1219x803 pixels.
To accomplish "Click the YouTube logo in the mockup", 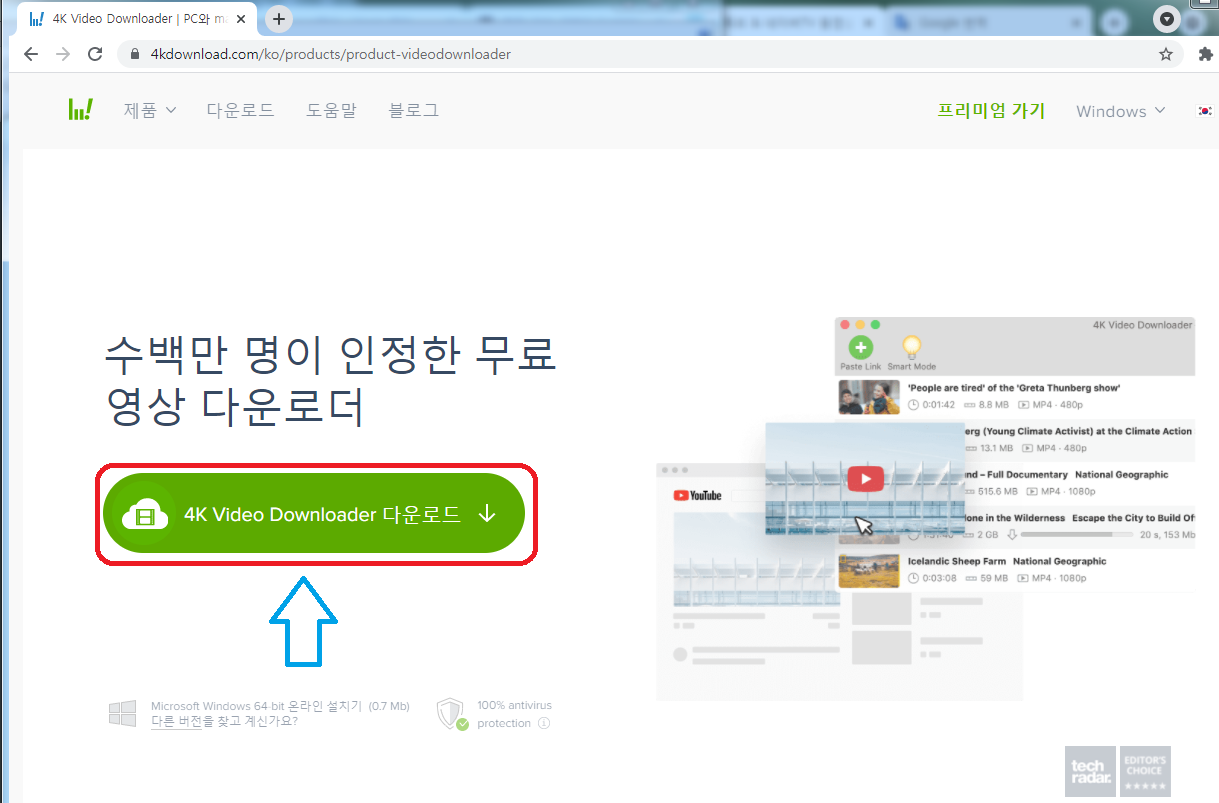I will (697, 495).
